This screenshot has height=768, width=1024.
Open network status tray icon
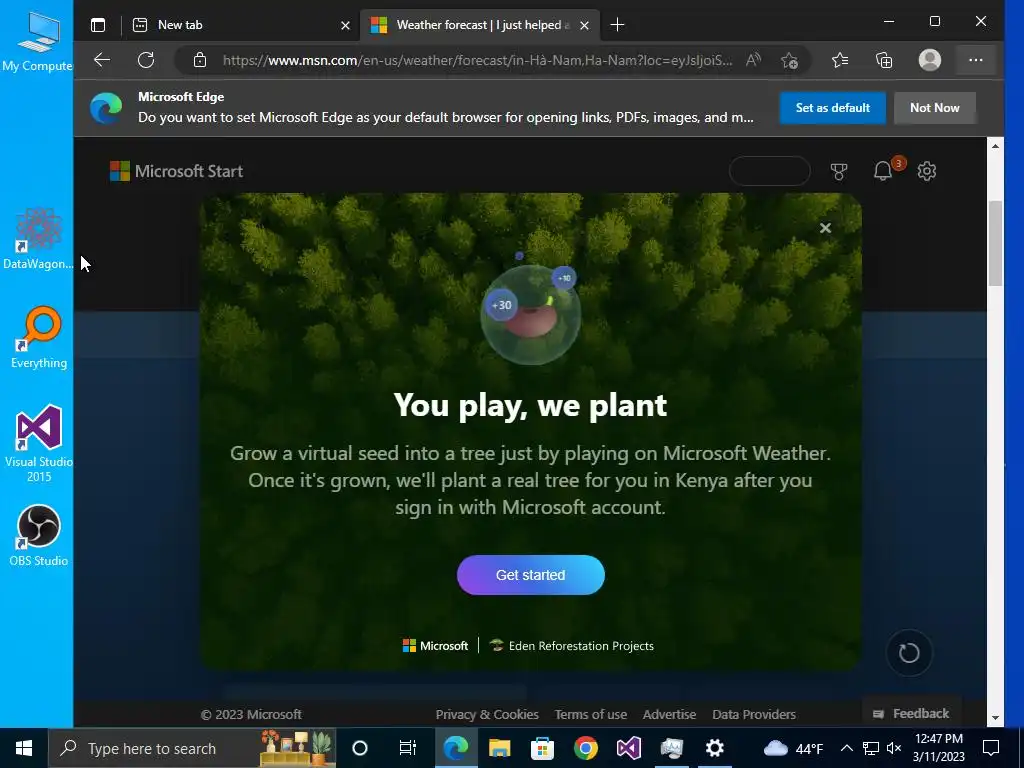(871, 748)
